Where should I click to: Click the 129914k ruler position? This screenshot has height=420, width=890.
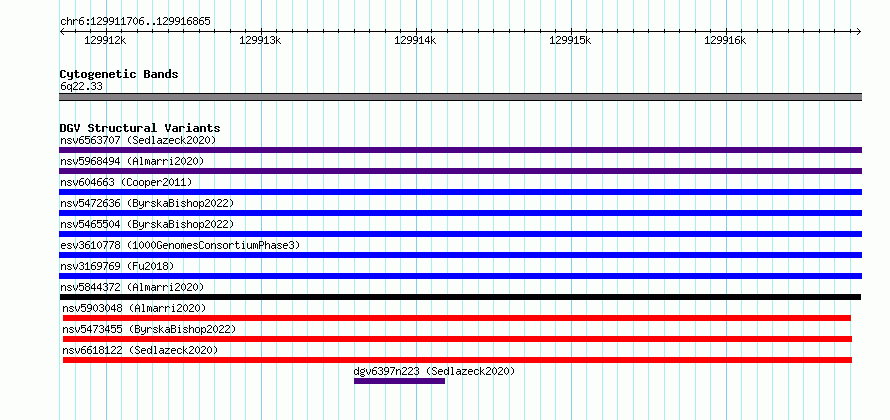point(415,40)
